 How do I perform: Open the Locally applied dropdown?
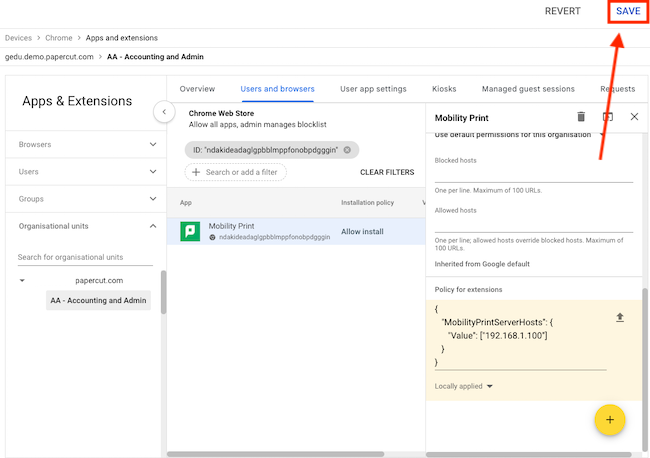[463, 386]
